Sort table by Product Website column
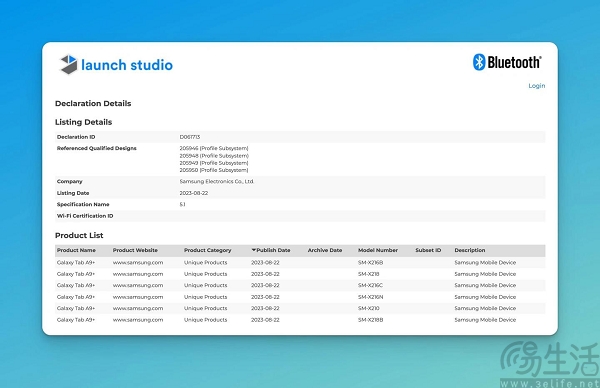600x388 pixels. click(x=135, y=250)
